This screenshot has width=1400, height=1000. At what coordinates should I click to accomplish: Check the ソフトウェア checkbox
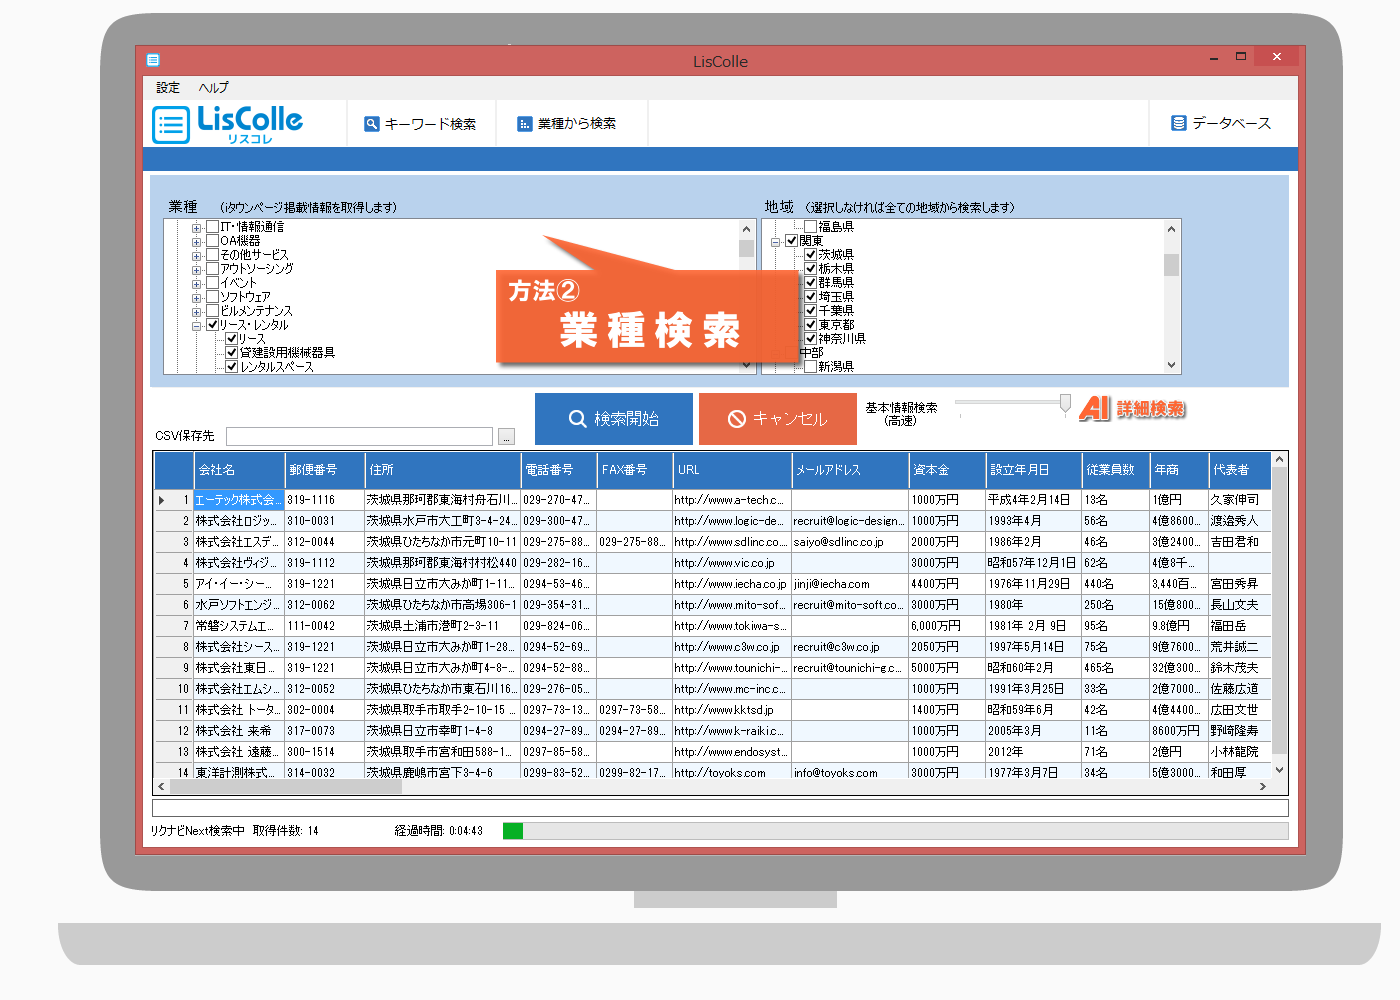coord(212,297)
